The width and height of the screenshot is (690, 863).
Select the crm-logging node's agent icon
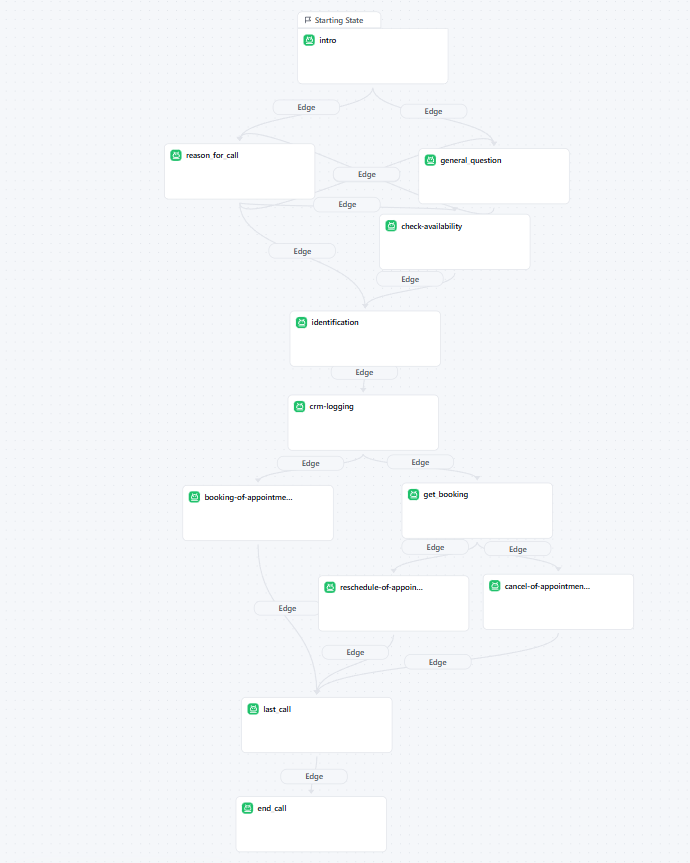click(x=299, y=407)
